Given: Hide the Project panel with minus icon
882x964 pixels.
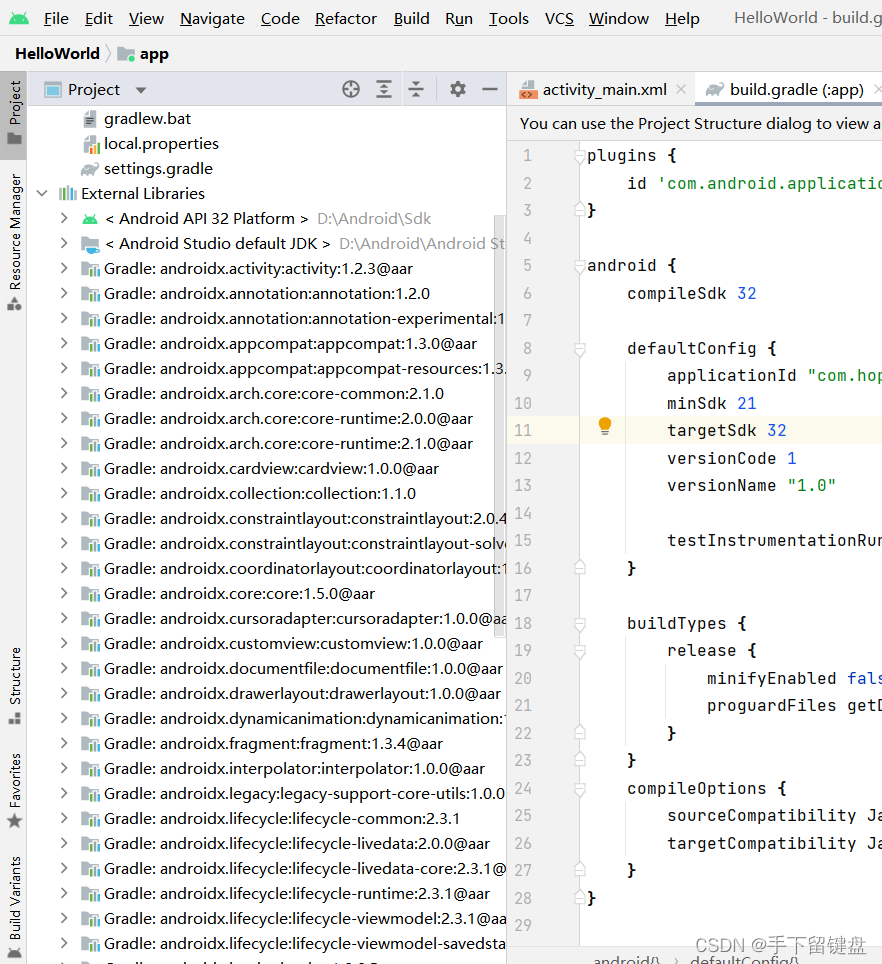Looking at the screenshot, I should click(489, 89).
